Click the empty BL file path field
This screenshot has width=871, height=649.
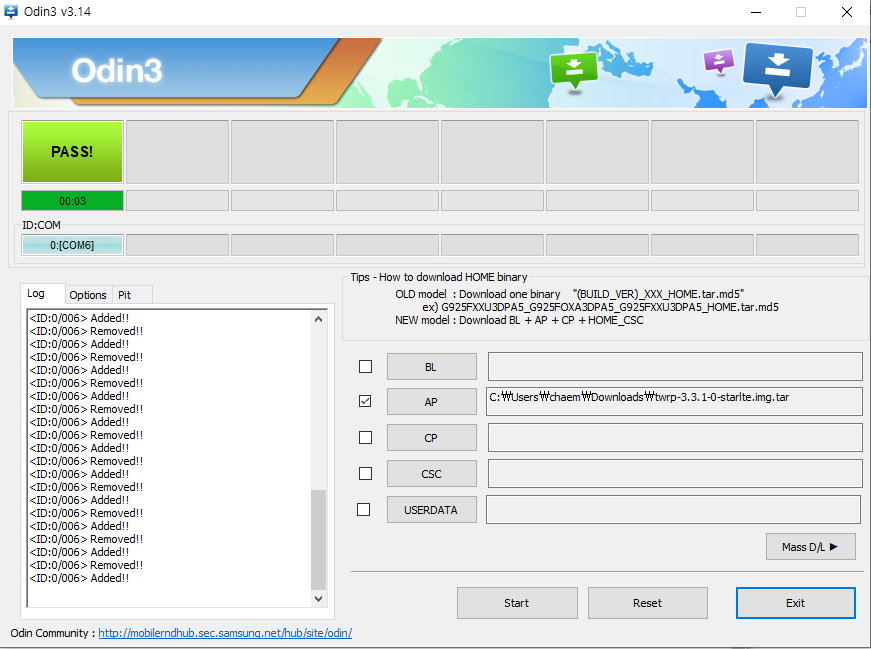click(675, 366)
